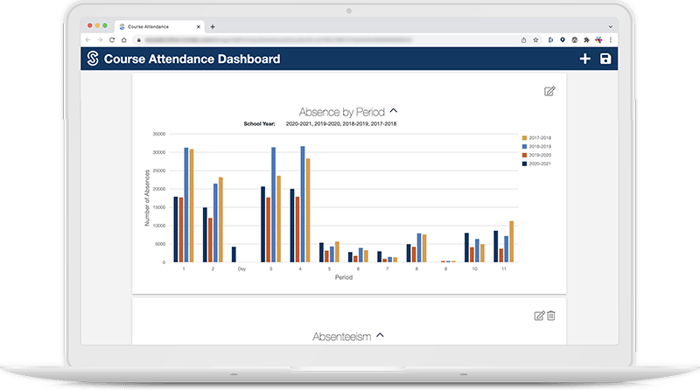The width and height of the screenshot is (700, 390).
Task: Open a new browser tab
Action: coord(212,27)
